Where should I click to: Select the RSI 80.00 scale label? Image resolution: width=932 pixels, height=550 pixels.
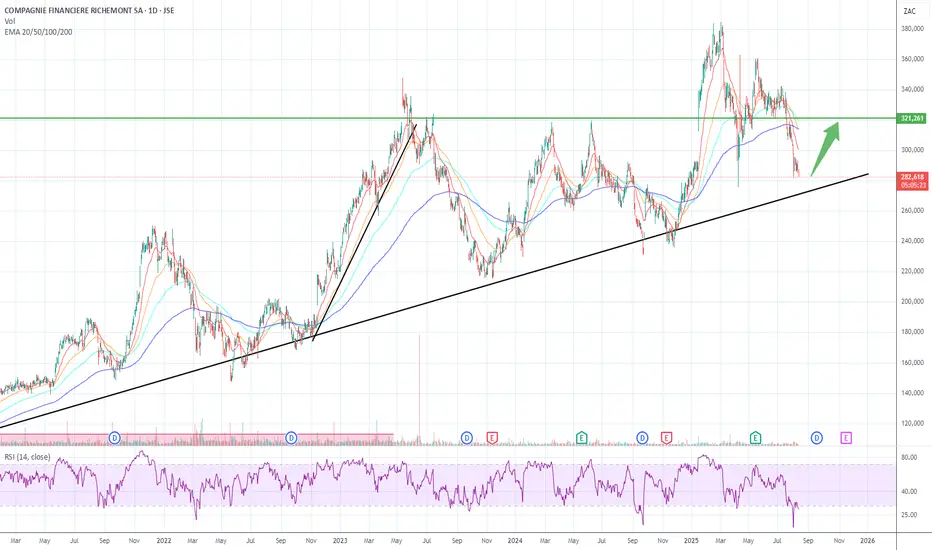click(x=909, y=457)
